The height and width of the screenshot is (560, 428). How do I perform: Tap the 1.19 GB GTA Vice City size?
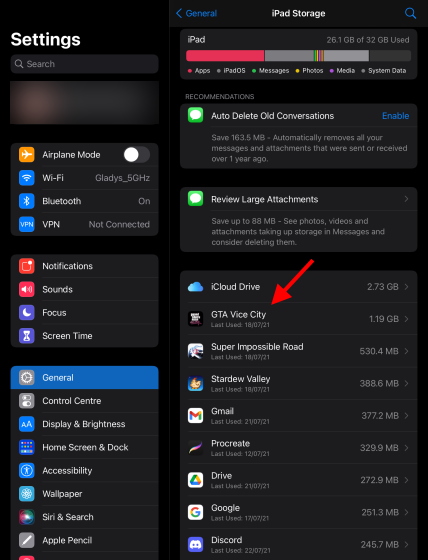384,319
